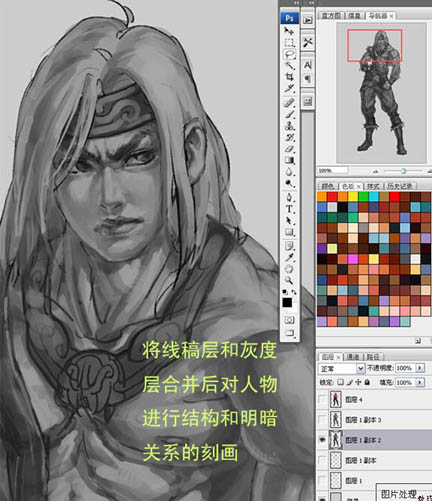
Task: Open the opacity slider arrow
Action: [x=420, y=368]
